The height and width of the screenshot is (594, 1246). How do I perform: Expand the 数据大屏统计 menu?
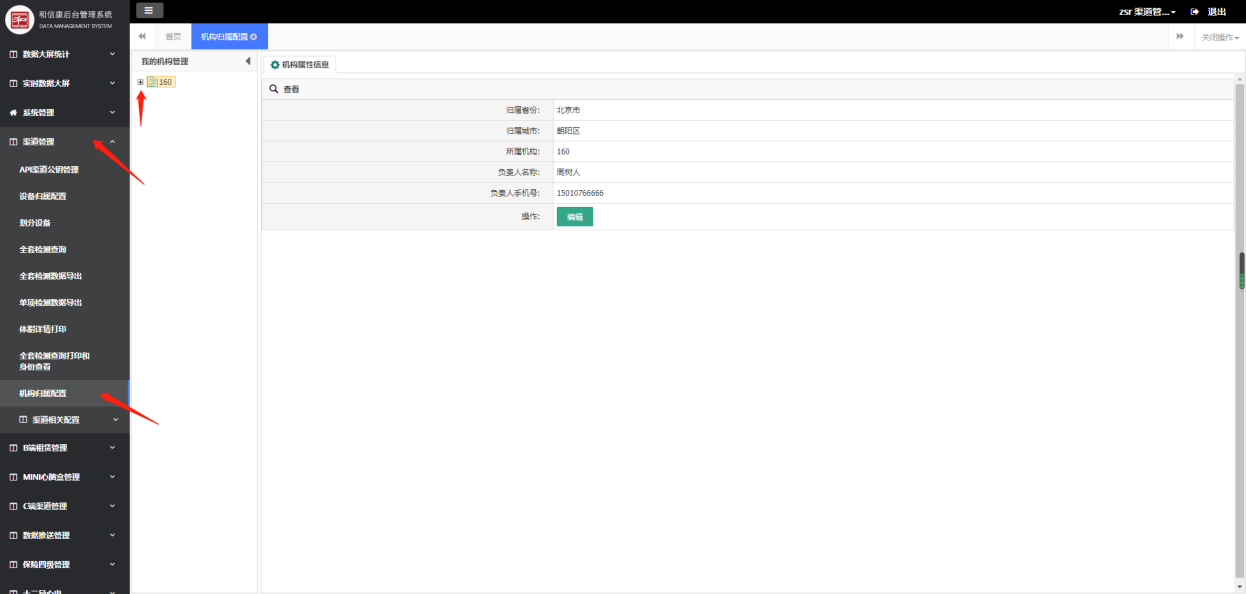pos(64,54)
